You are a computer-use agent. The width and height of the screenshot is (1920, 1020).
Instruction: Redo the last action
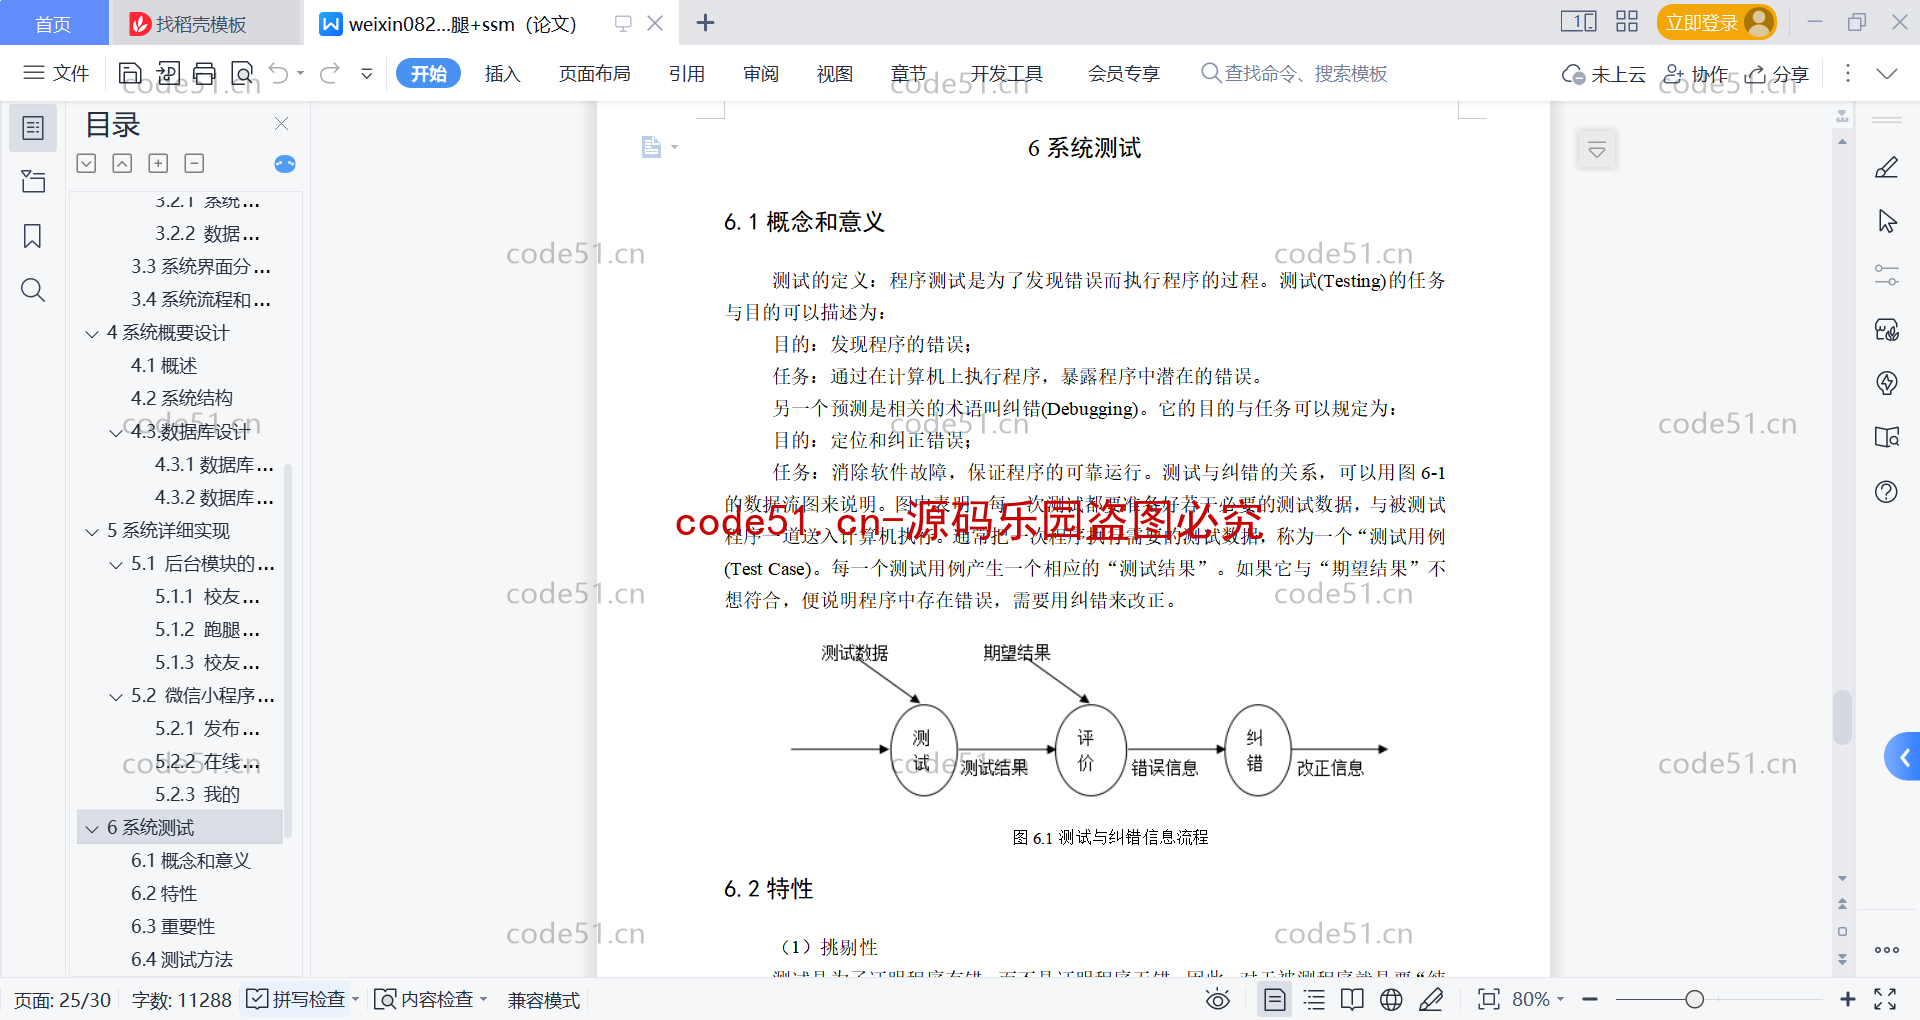click(x=330, y=73)
